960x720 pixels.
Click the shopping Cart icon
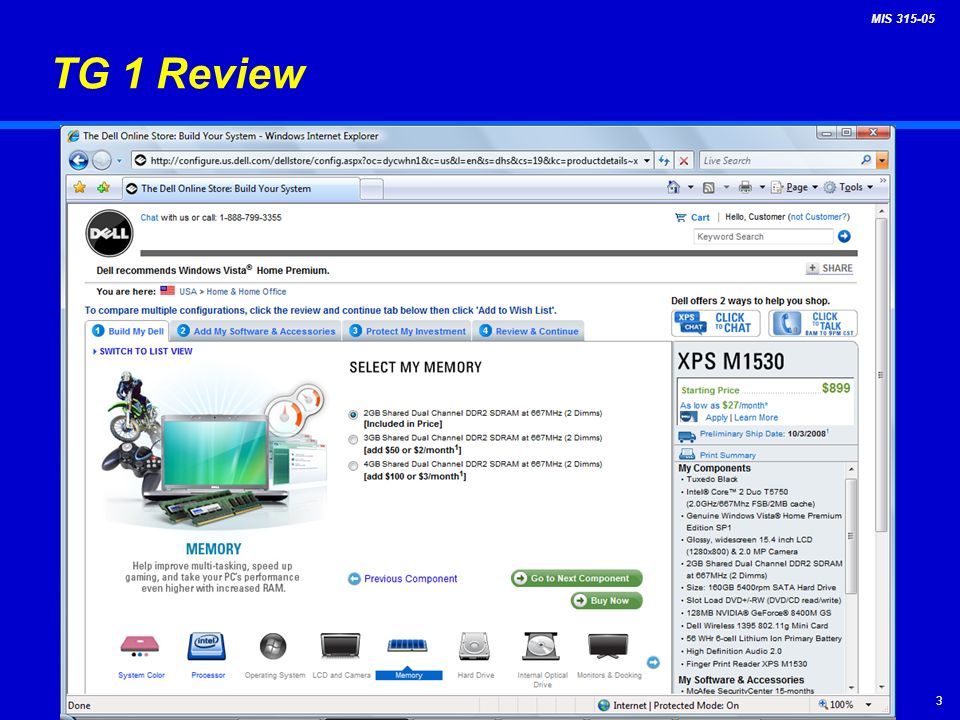(680, 217)
